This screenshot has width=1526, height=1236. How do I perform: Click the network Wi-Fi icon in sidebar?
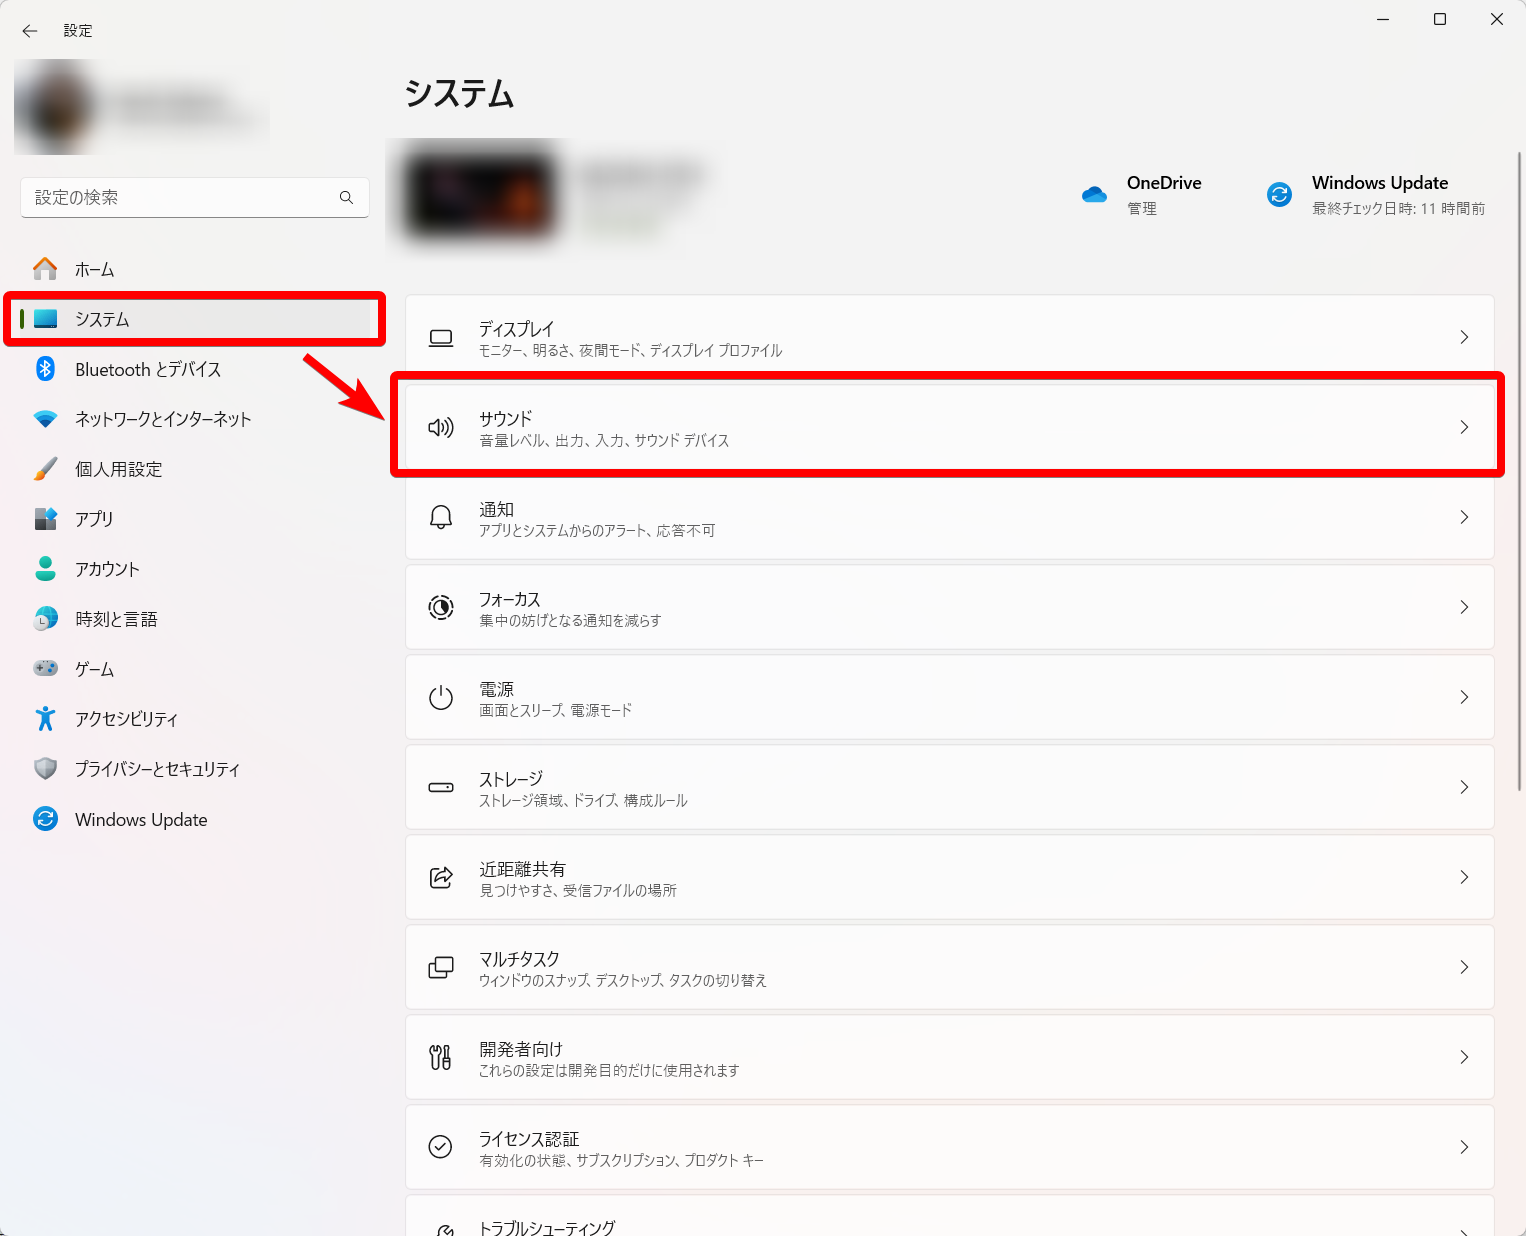point(45,419)
